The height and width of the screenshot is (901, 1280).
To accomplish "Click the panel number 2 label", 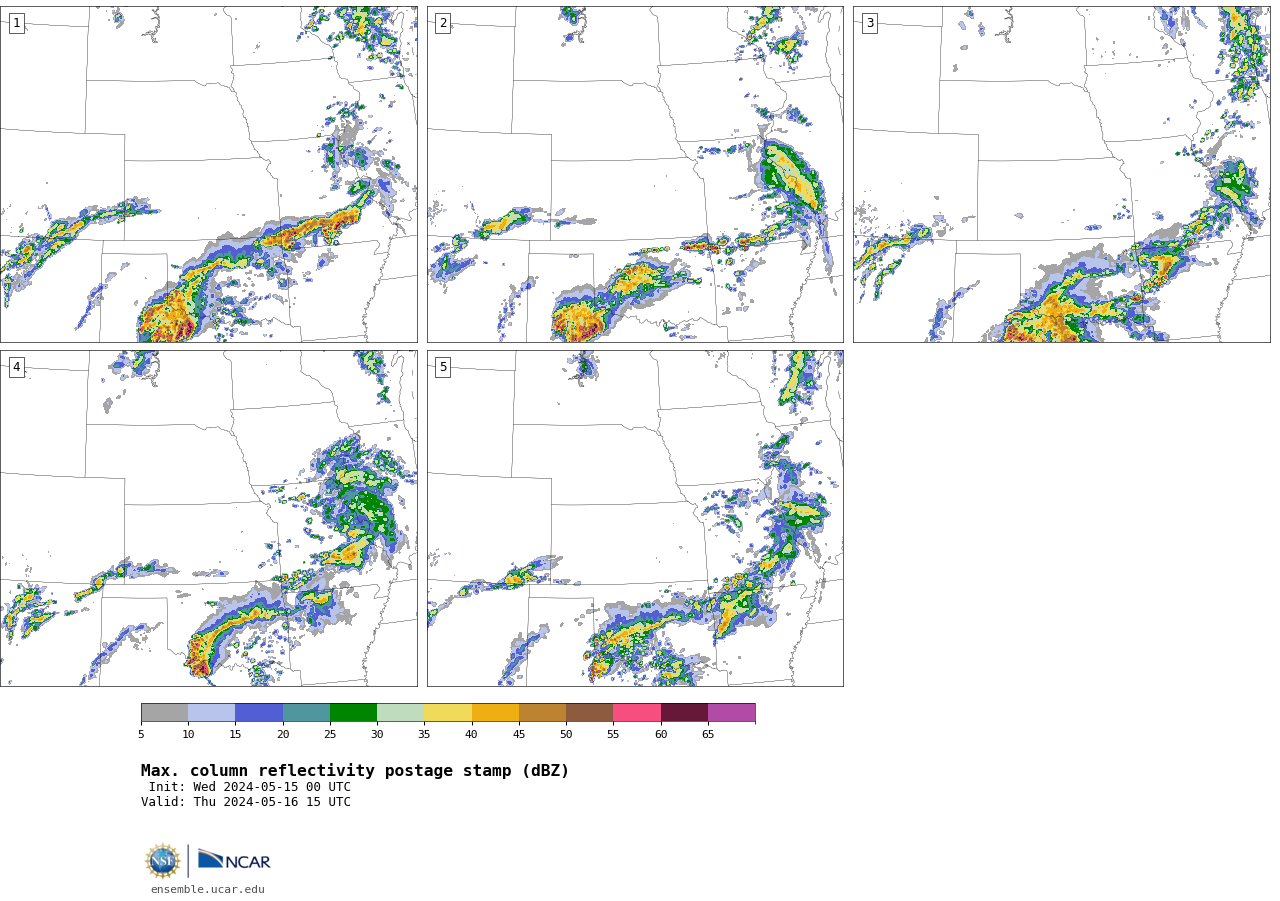I will pyautogui.click(x=443, y=23).
